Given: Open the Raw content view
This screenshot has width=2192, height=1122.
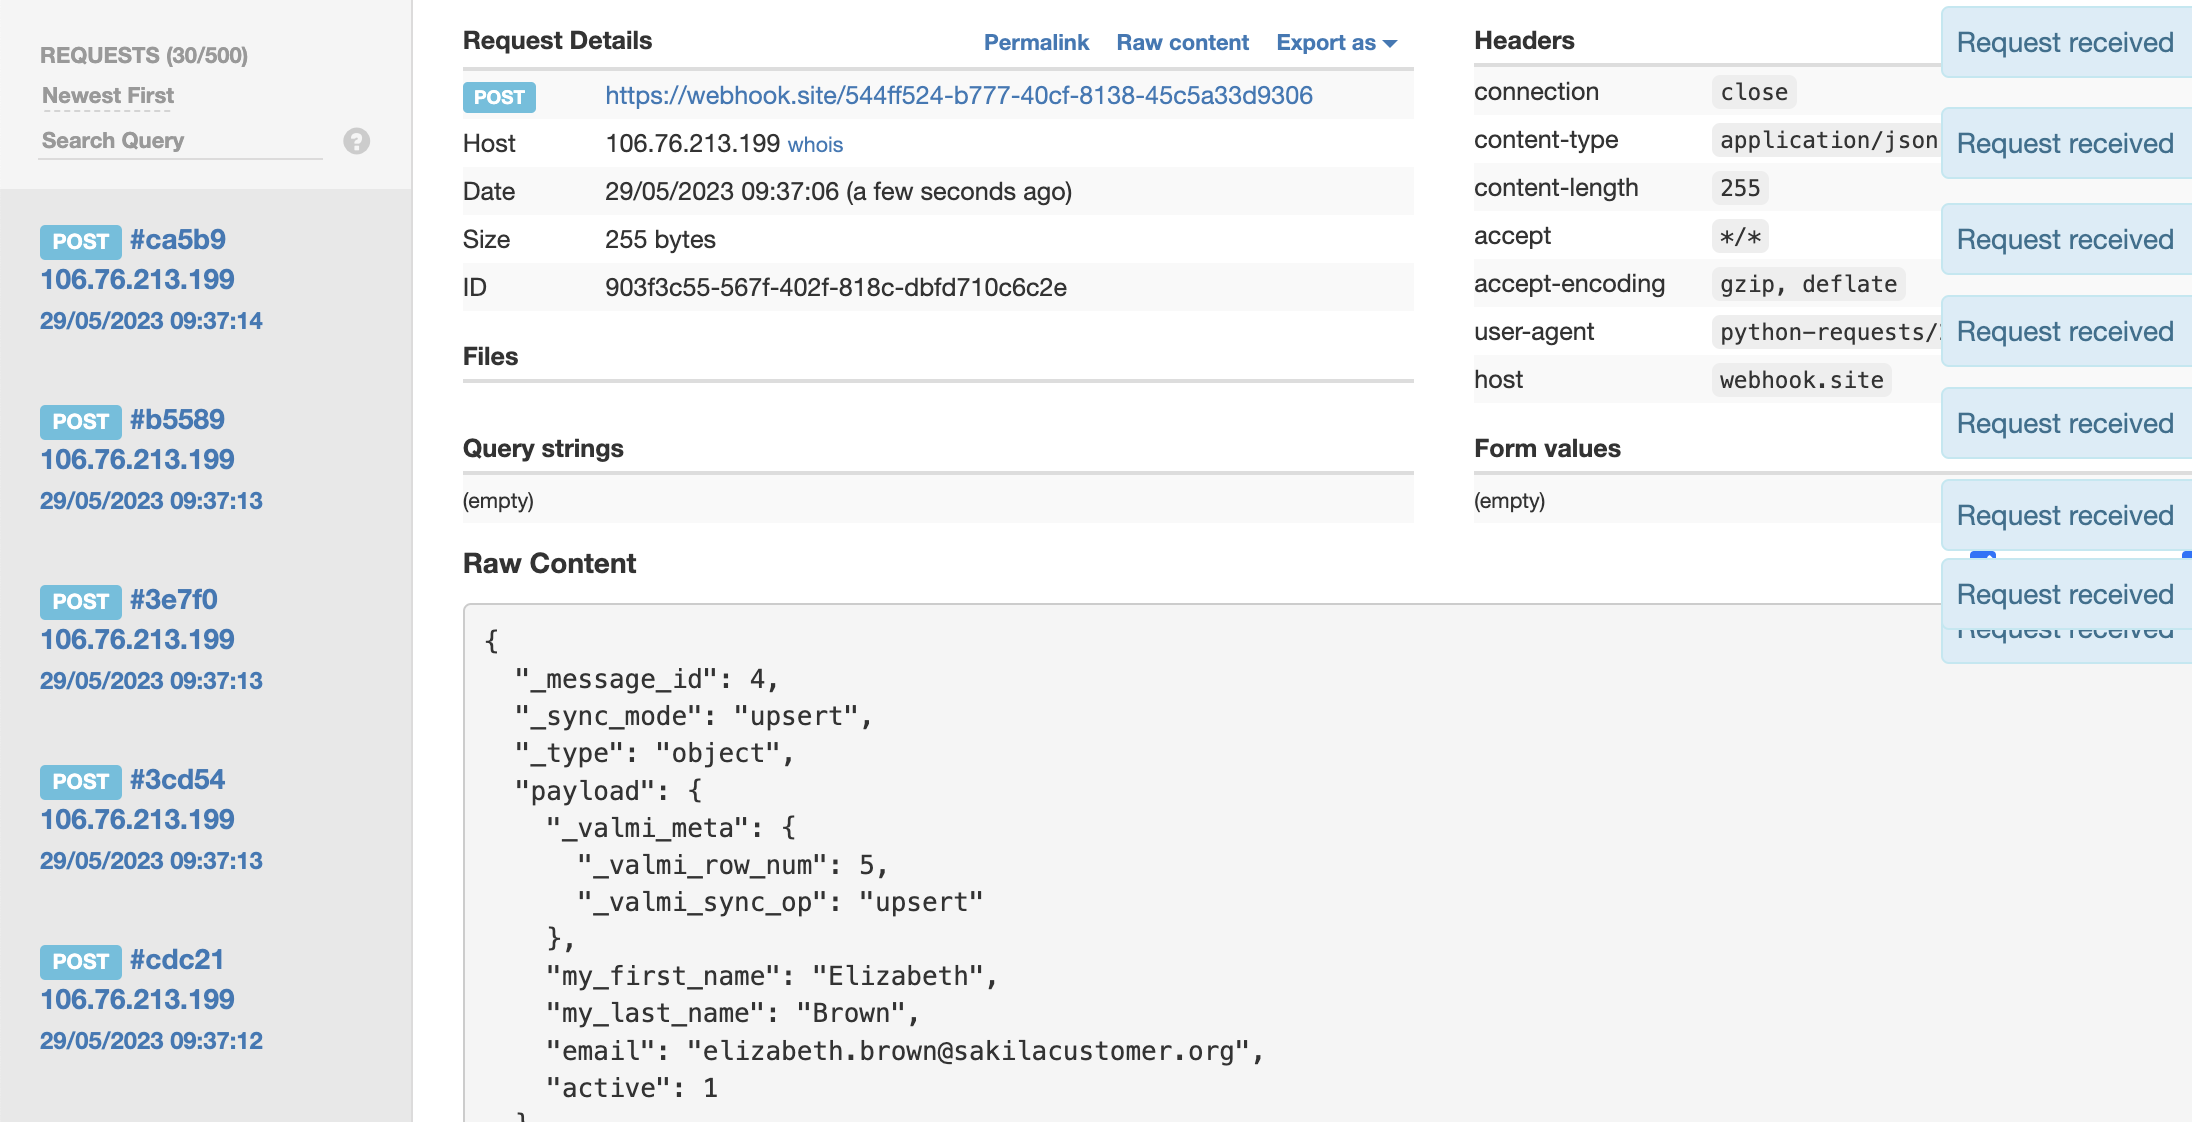Looking at the screenshot, I should (x=1182, y=42).
